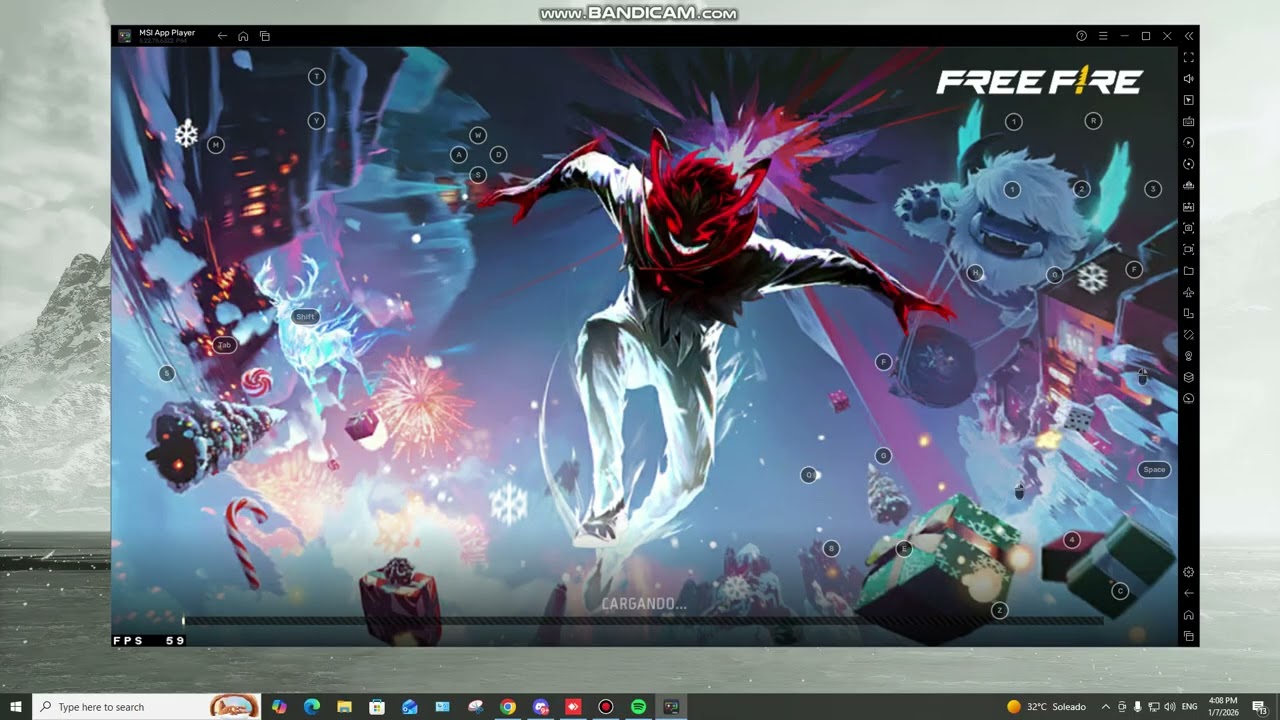Click the C key overlay marker

pos(1120,591)
